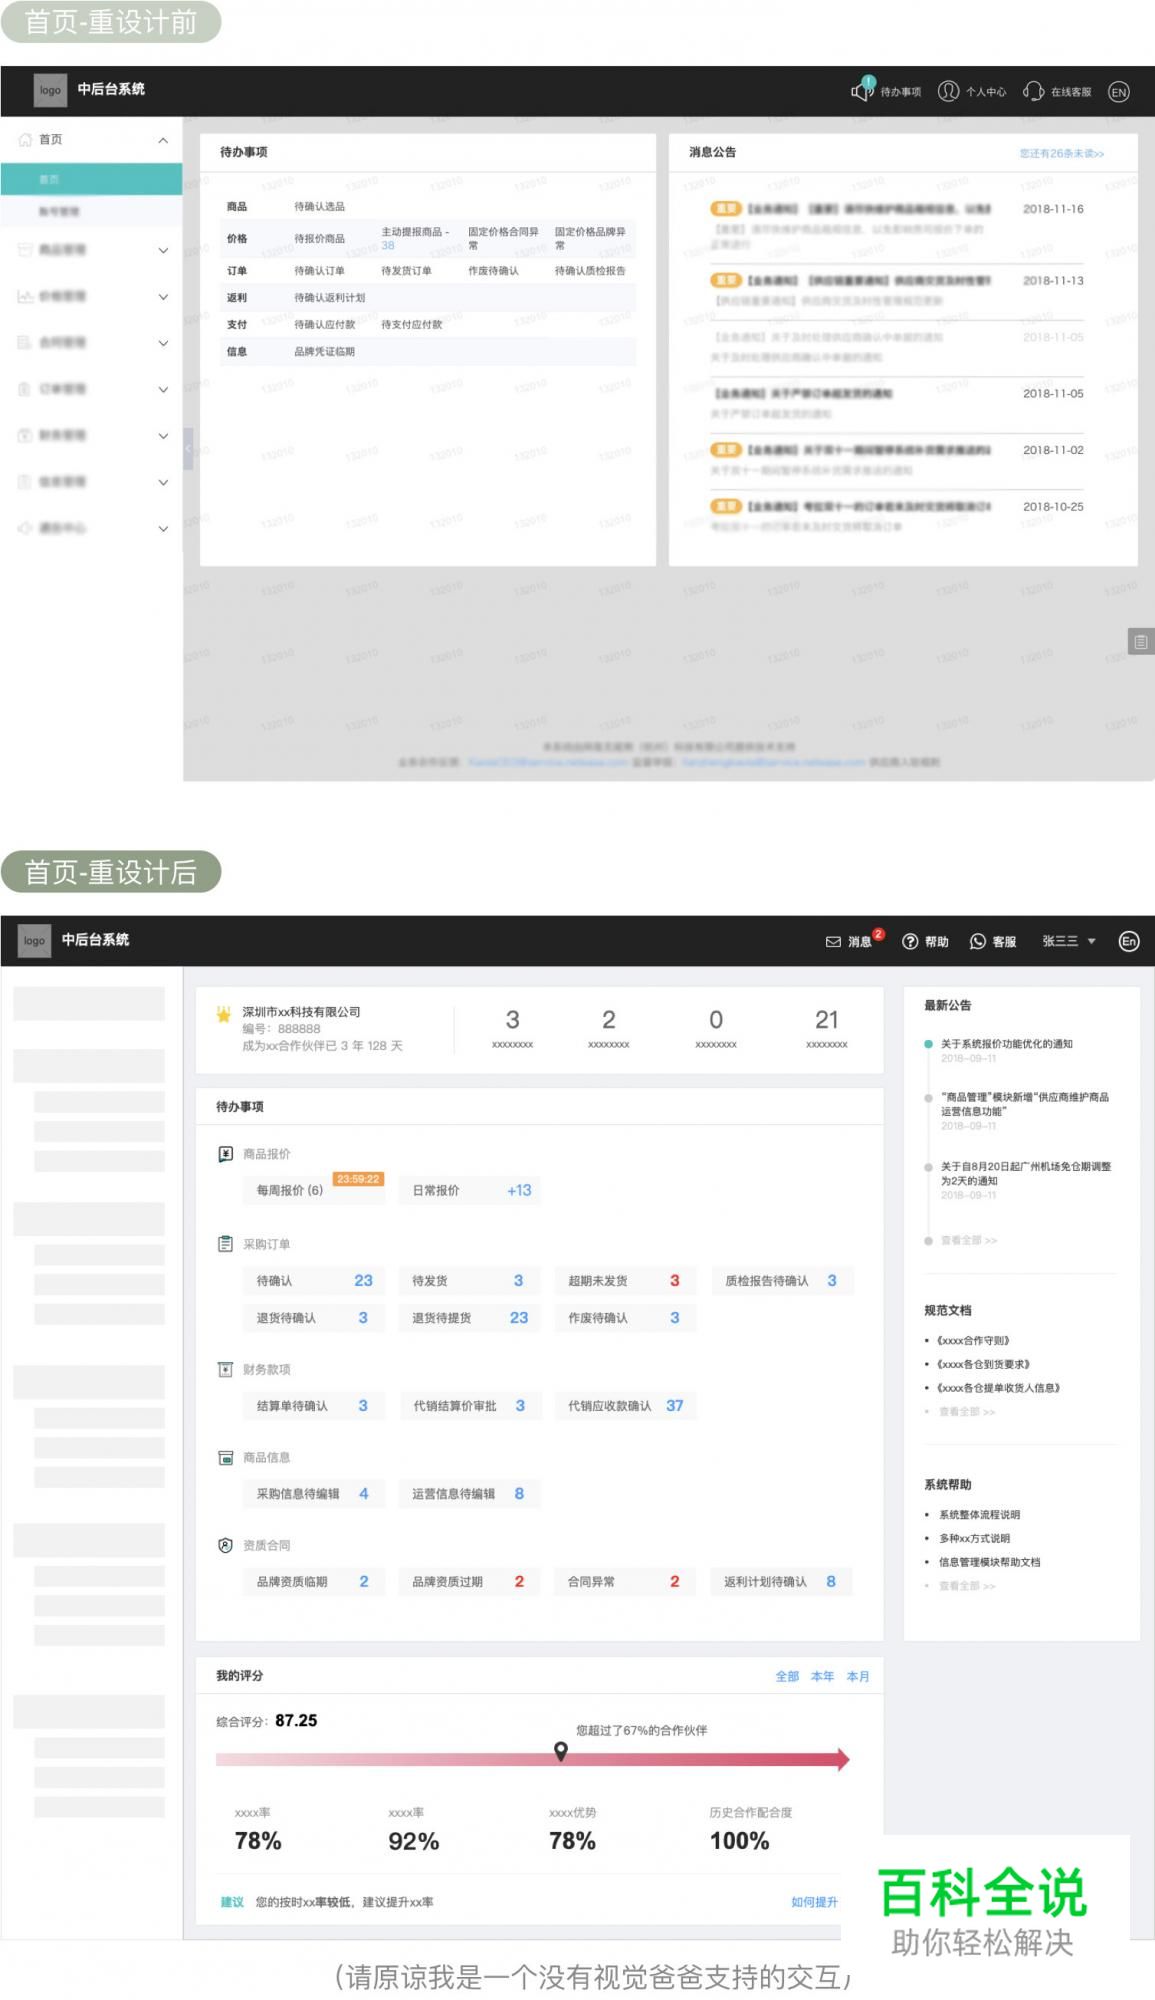
Task: Click the crown icon beside 深圳市xx科技有限公司
Action: (x=224, y=1014)
